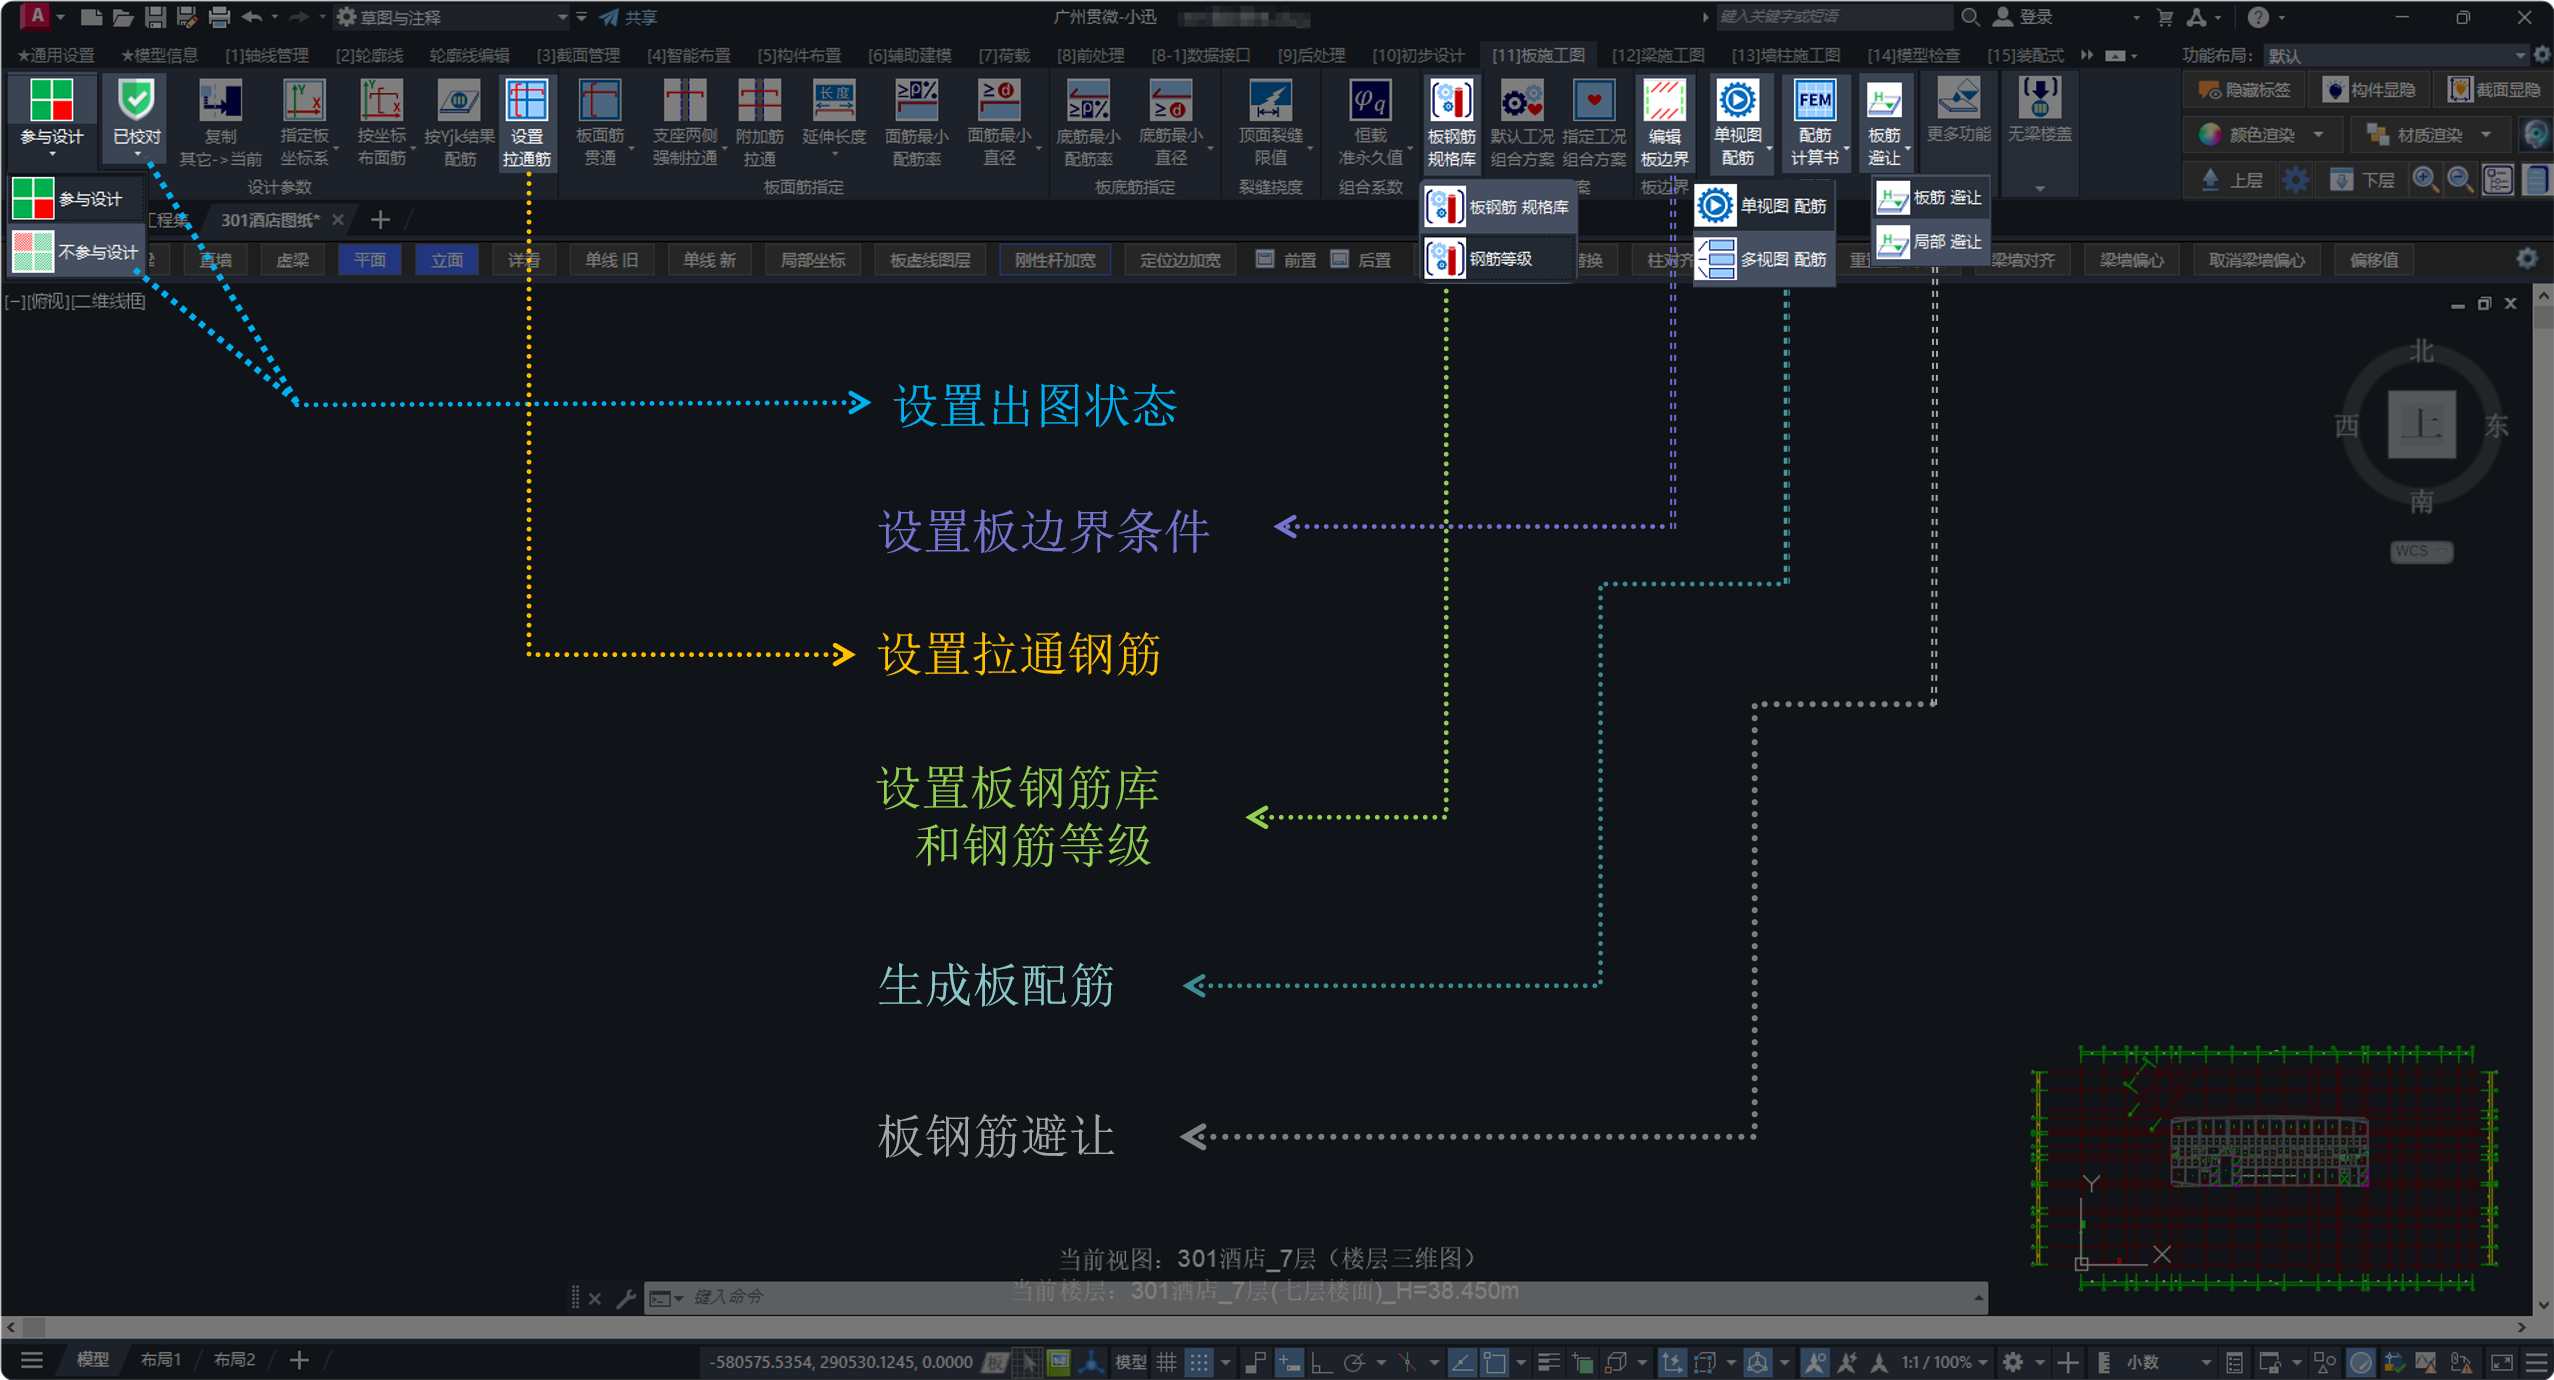Click 指定工况组合方案 icon
This screenshot has width=2554, height=1380.
point(1594,101)
